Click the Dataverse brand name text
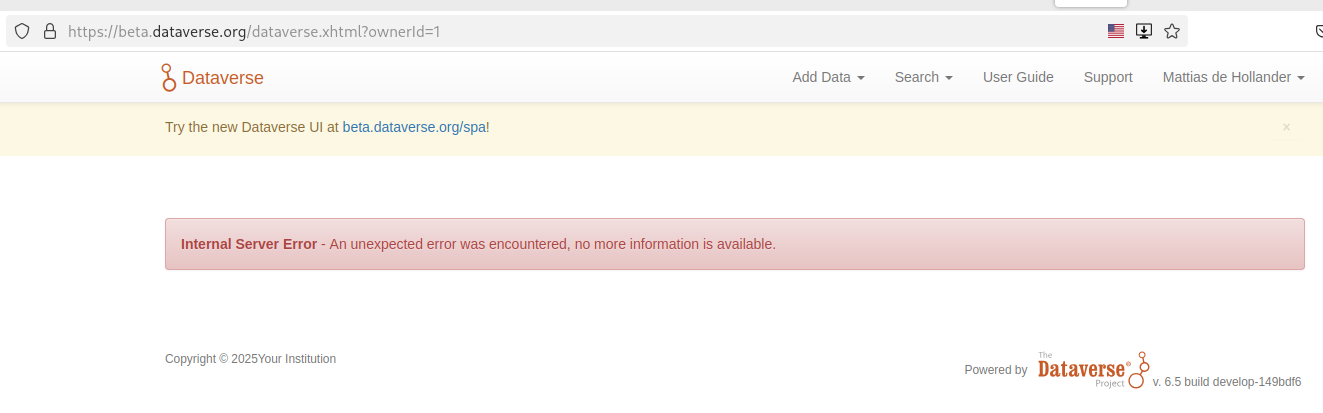1323x413 pixels. [x=223, y=78]
